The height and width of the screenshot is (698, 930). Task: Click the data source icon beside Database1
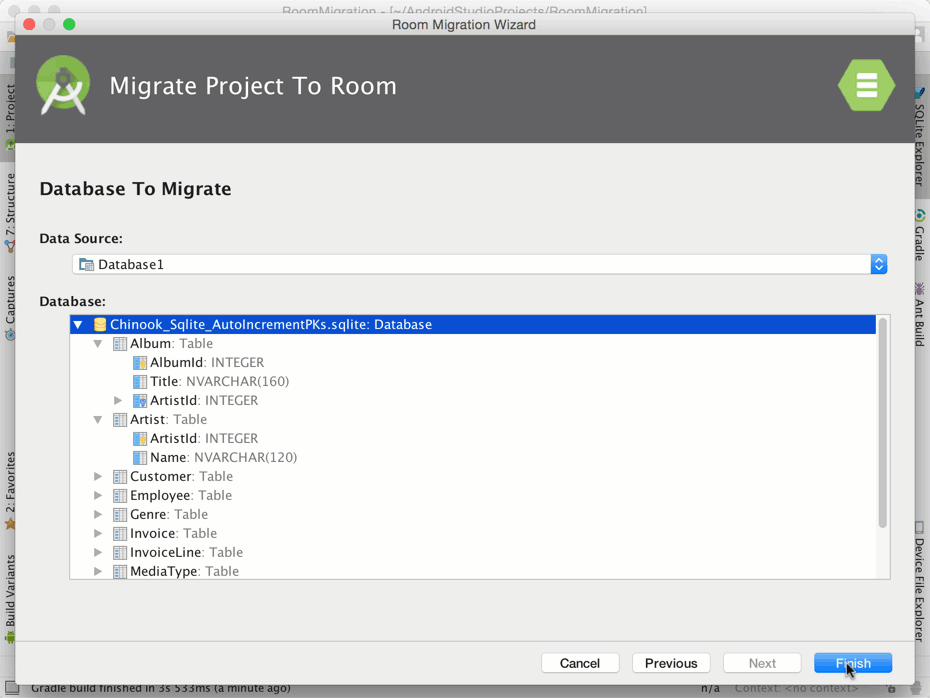click(87, 264)
